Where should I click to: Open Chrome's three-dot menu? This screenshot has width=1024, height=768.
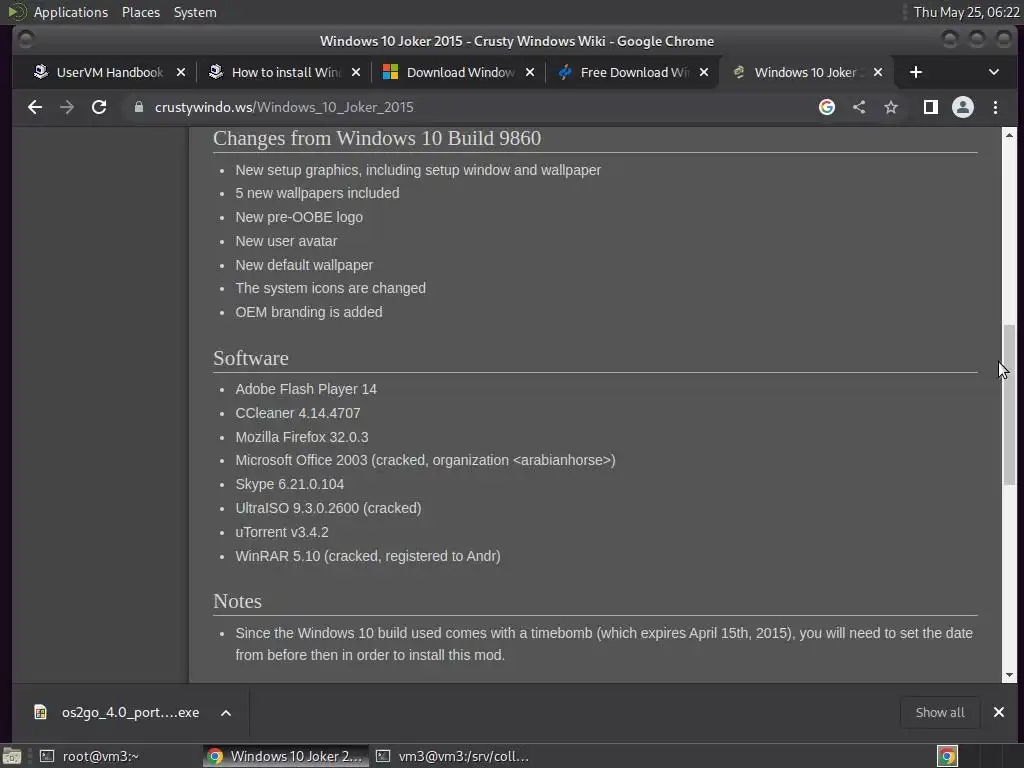[995, 107]
